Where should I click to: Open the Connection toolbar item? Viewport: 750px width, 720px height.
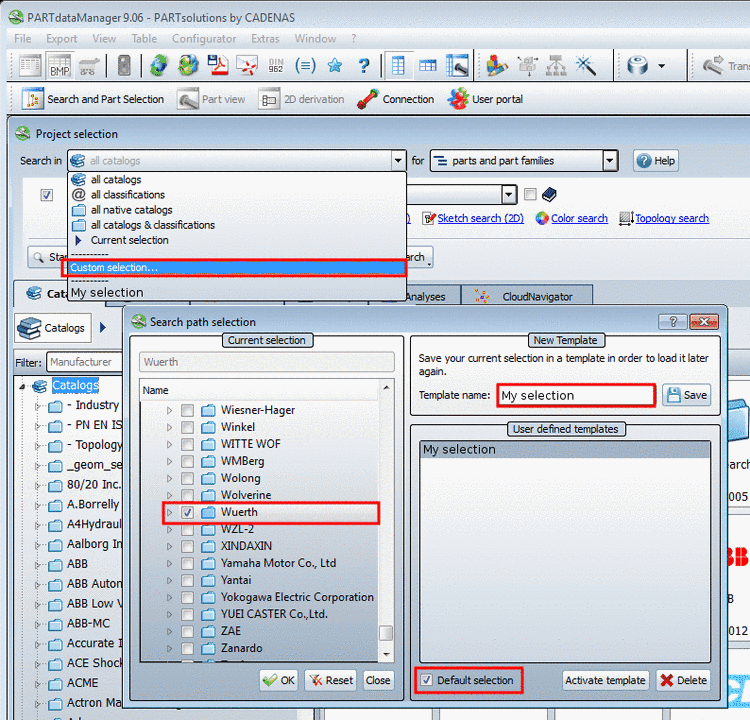396,99
